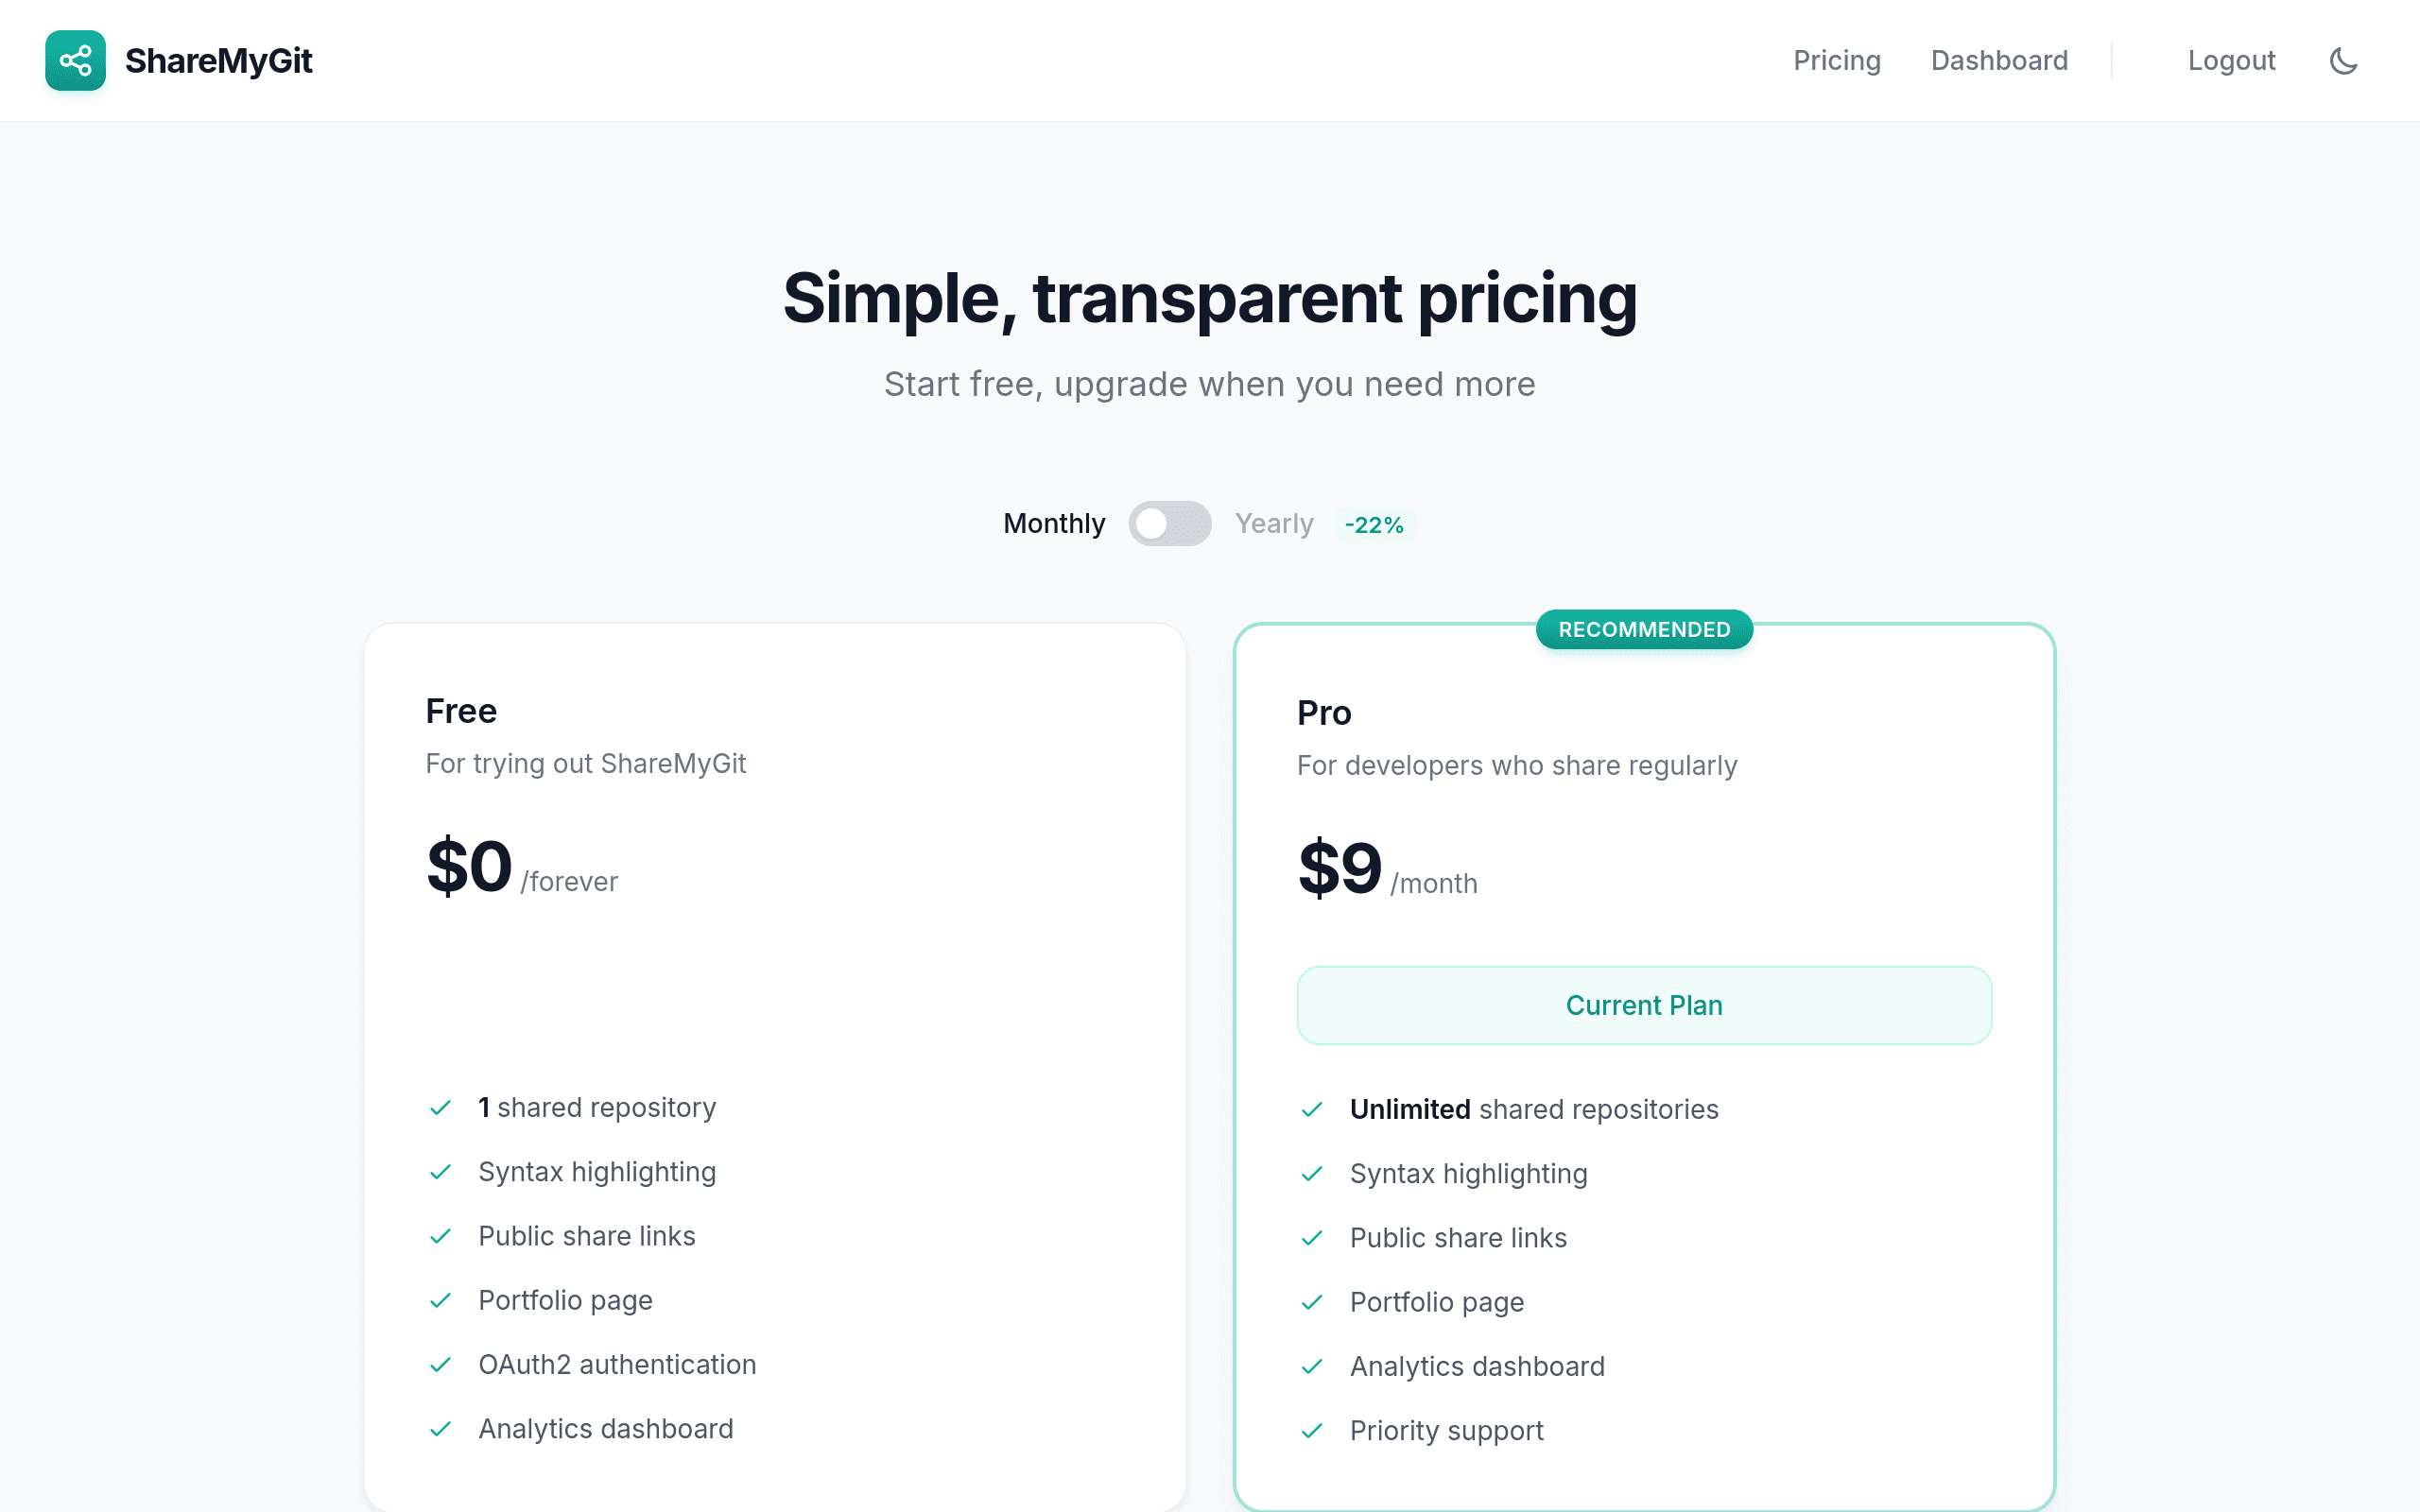Click the Logout link
The width and height of the screenshot is (2420, 1512).
2231,61
